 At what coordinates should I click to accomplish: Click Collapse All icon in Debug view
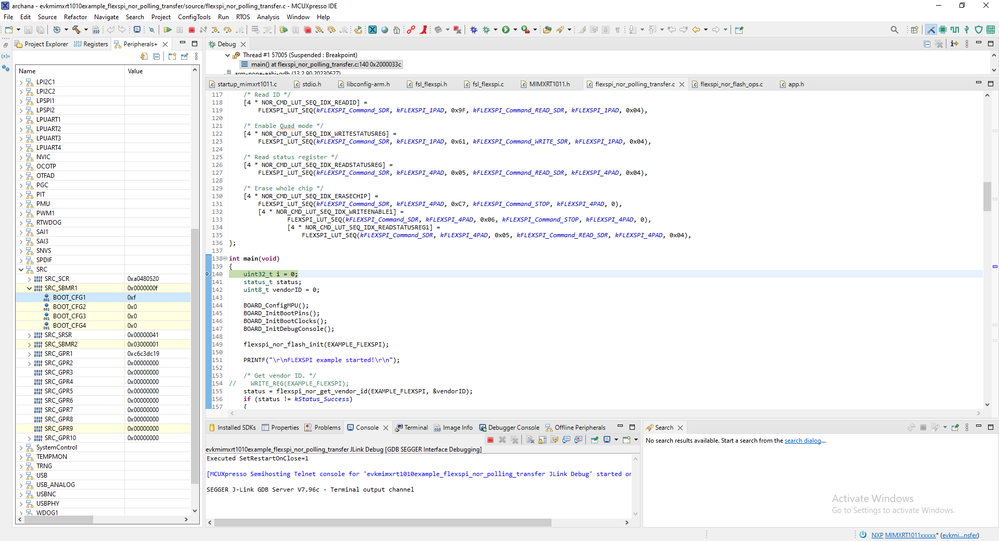(x=927, y=44)
